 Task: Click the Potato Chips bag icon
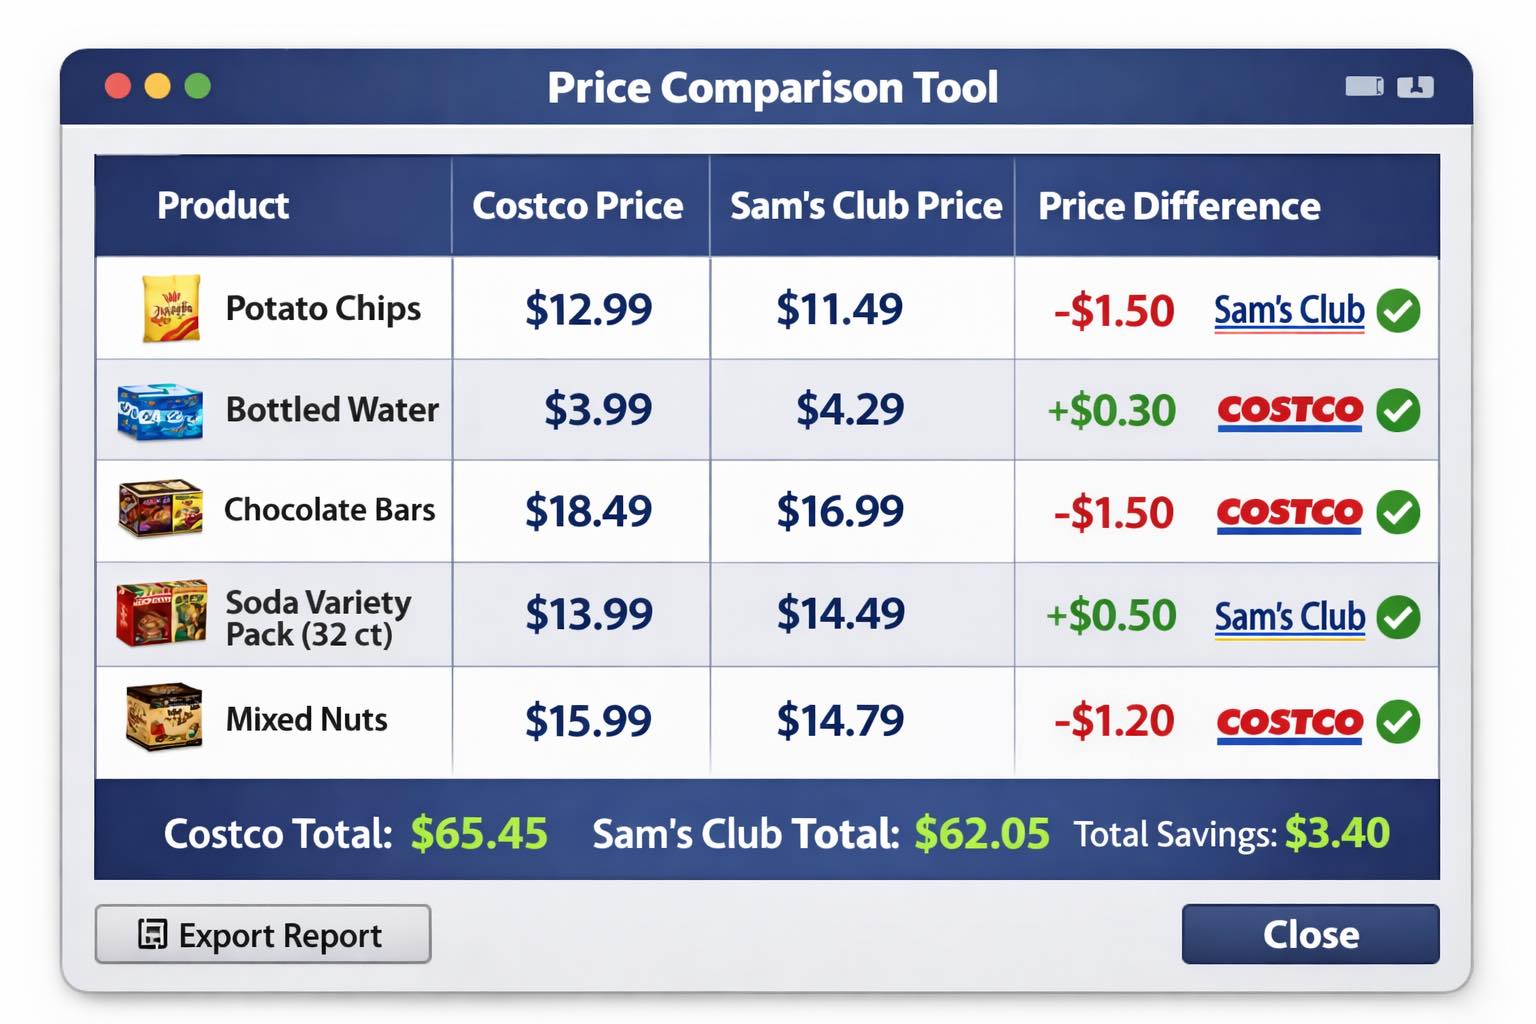pos(171,309)
